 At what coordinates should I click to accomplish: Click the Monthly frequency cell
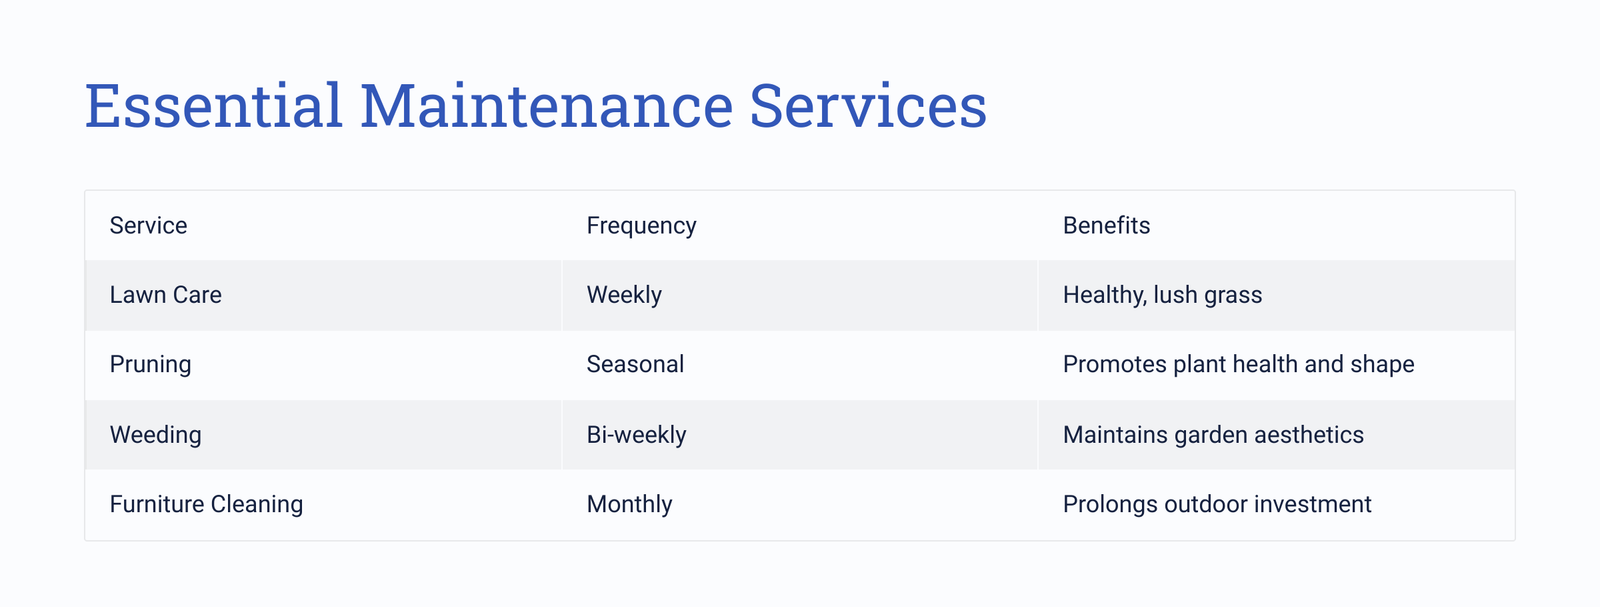point(800,505)
